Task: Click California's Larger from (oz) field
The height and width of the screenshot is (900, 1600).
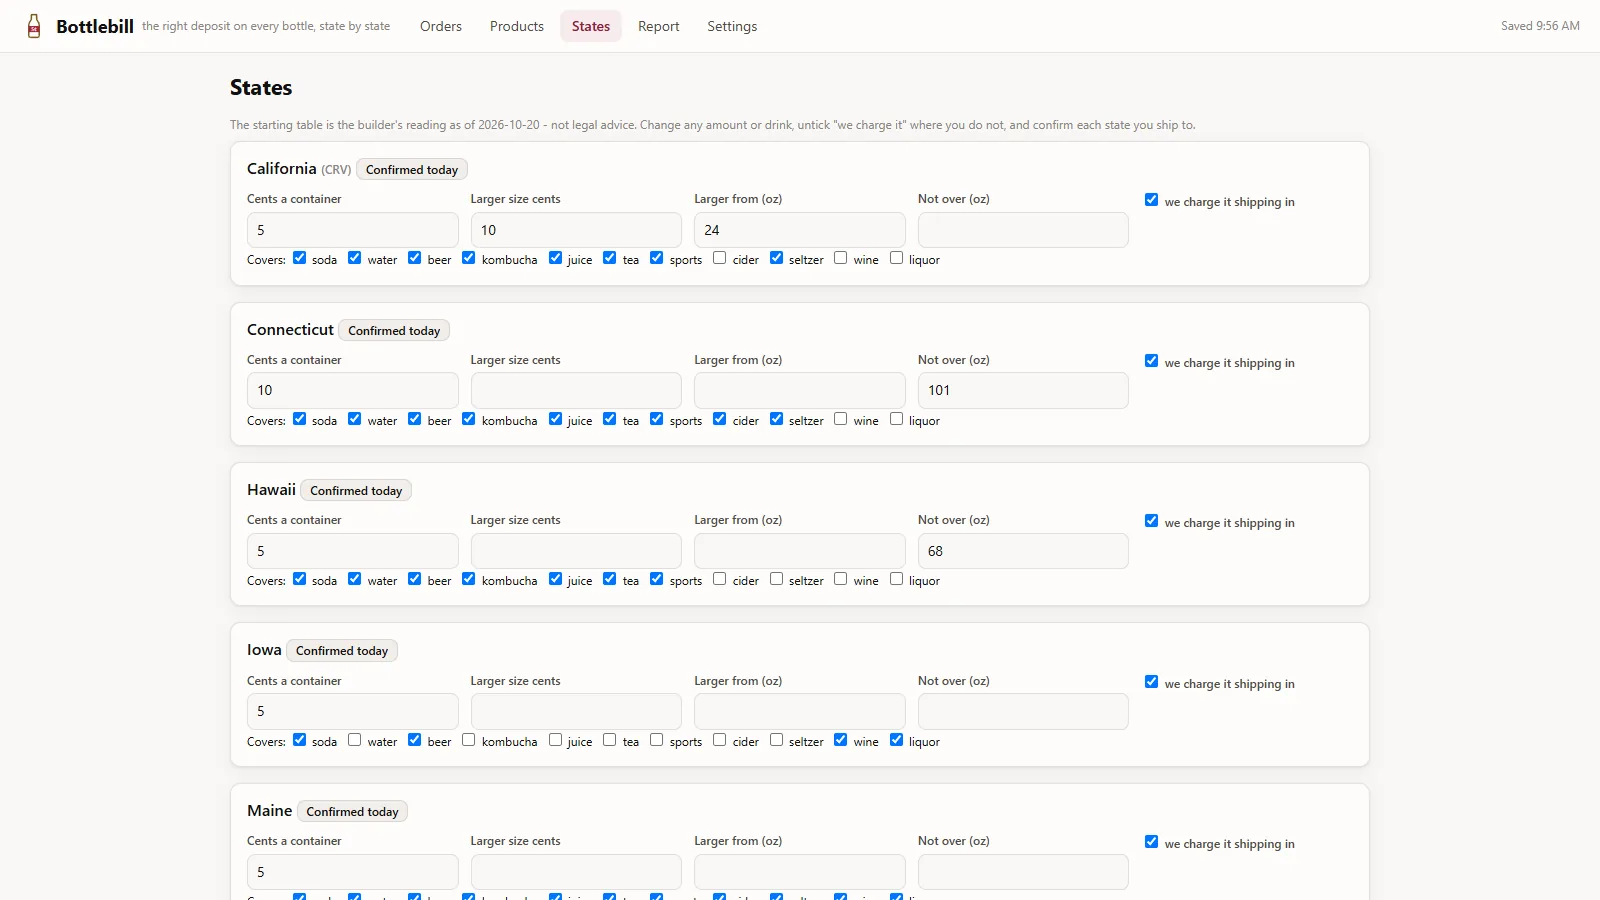Action: tap(800, 230)
